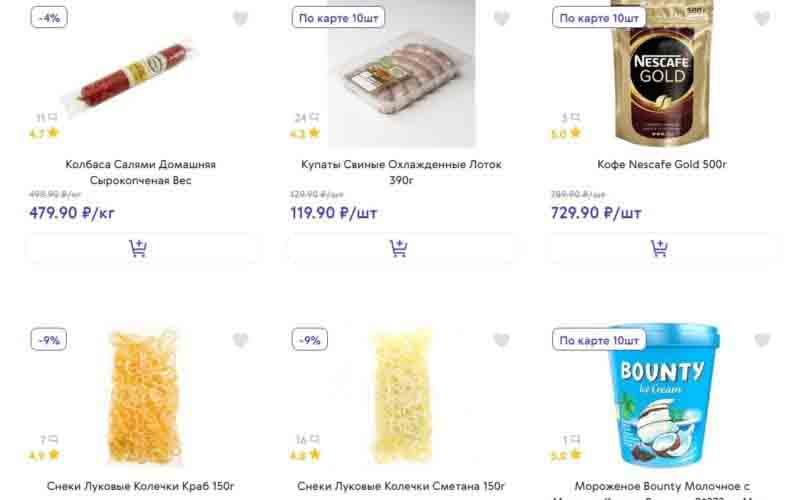Add Купаты Свиные to cart
800x500 pixels.
400,249
